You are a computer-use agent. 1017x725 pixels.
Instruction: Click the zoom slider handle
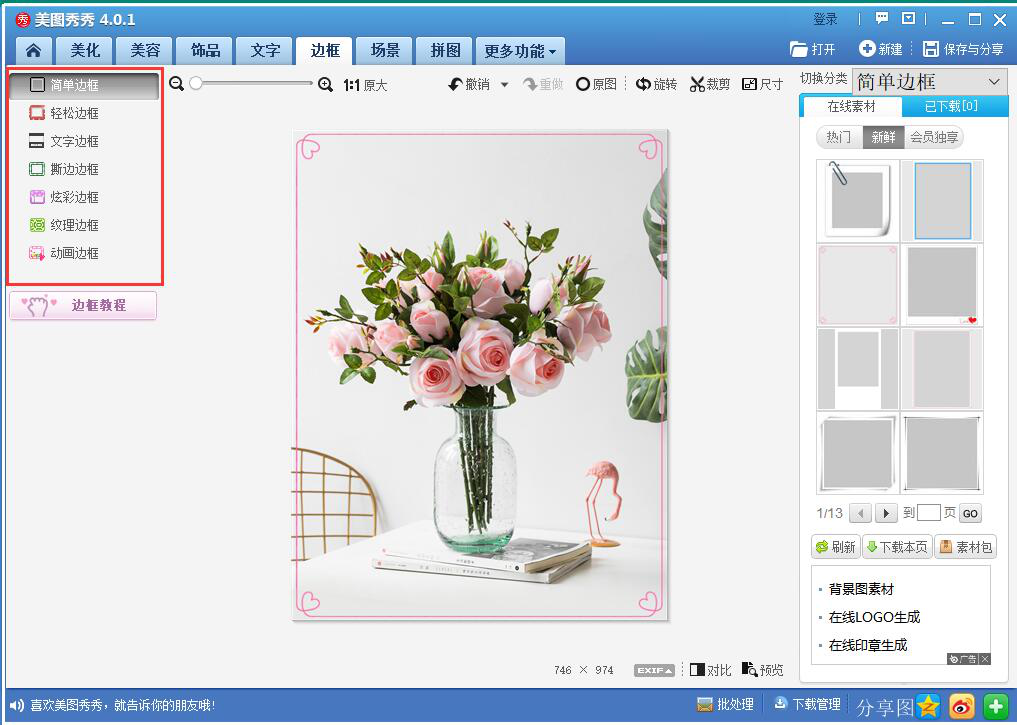(x=196, y=83)
